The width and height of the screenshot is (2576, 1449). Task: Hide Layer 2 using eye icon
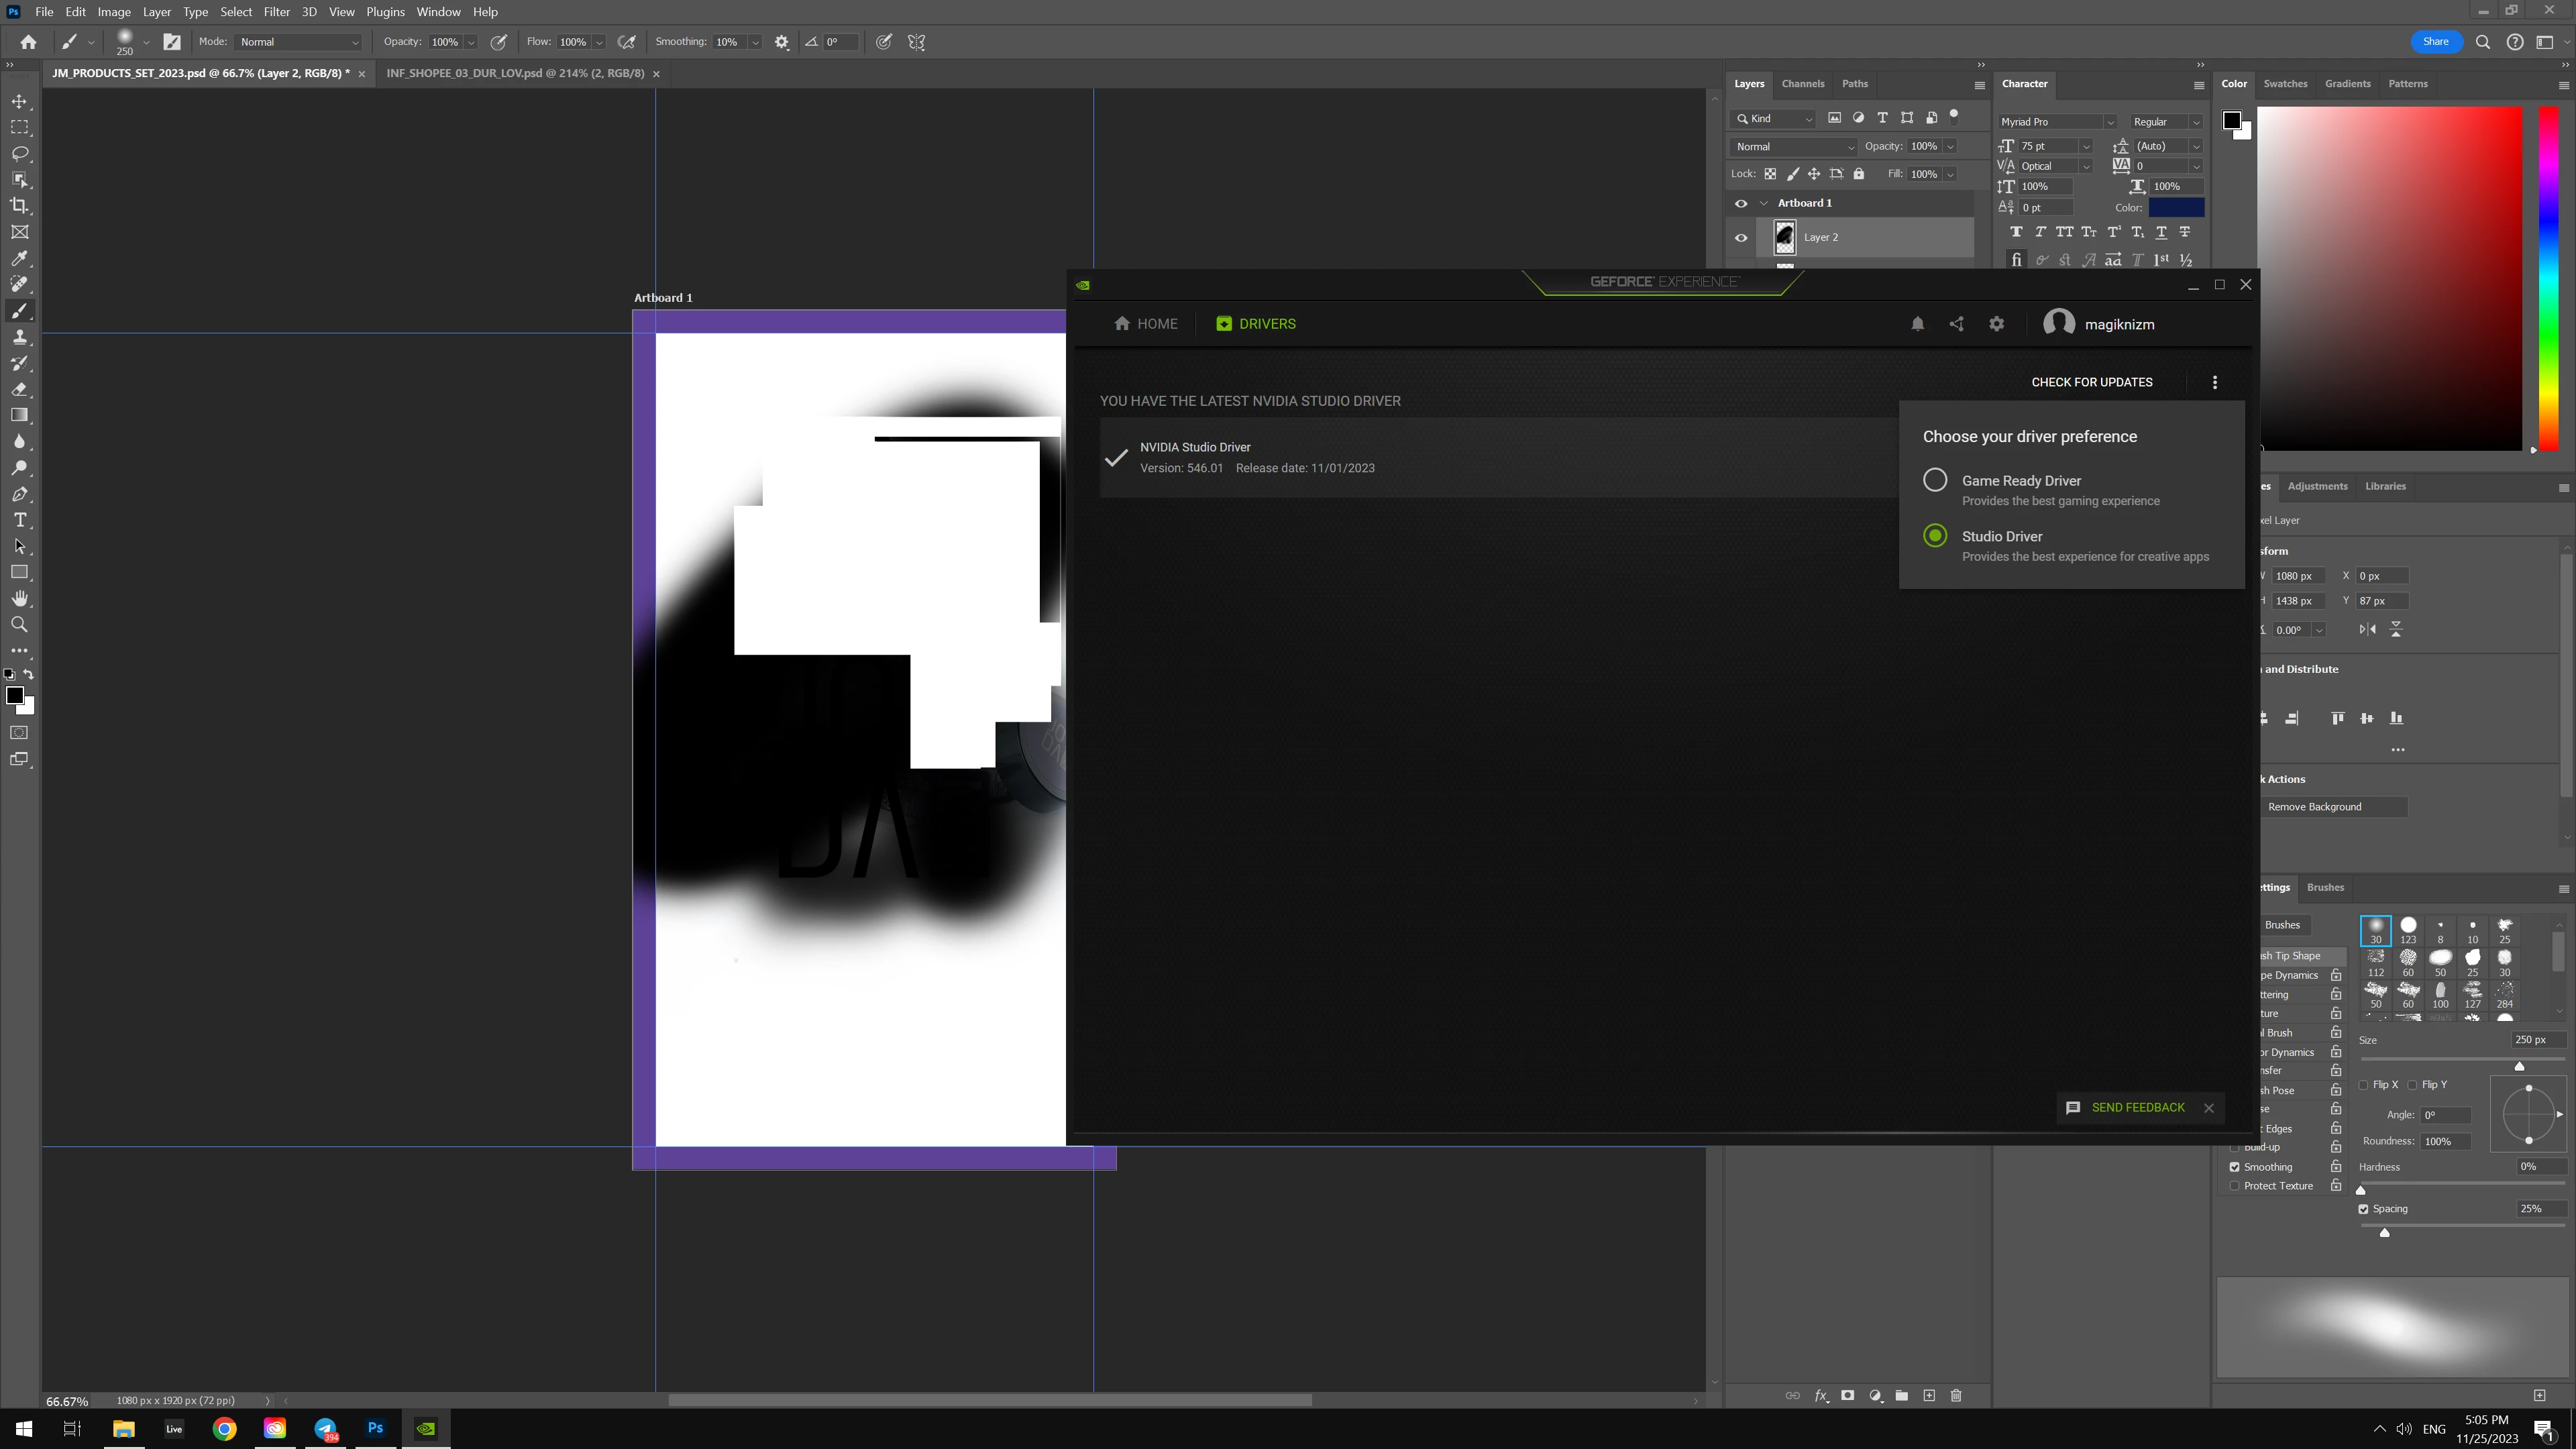pos(1741,238)
